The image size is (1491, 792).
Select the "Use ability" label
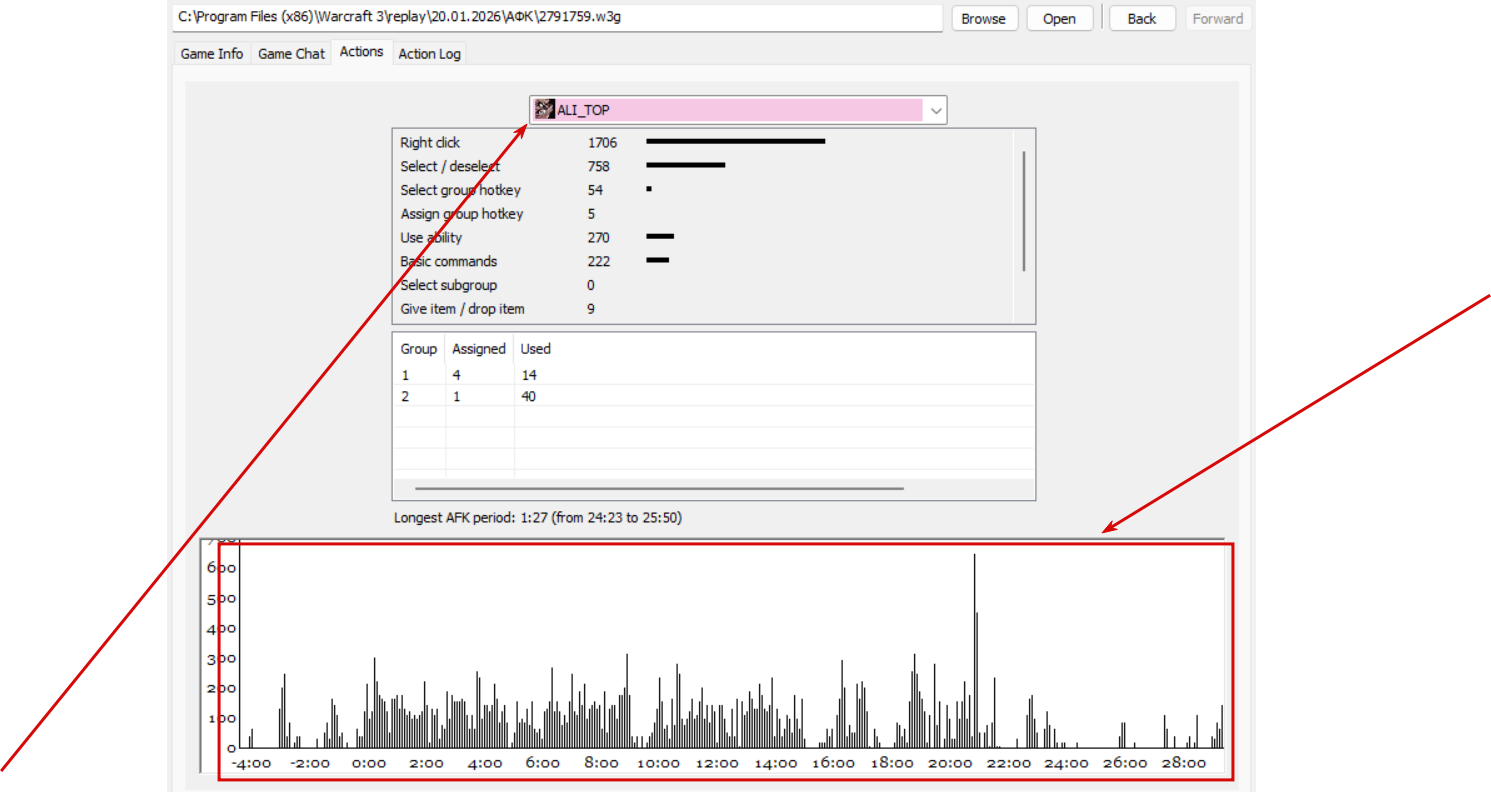[x=431, y=238]
